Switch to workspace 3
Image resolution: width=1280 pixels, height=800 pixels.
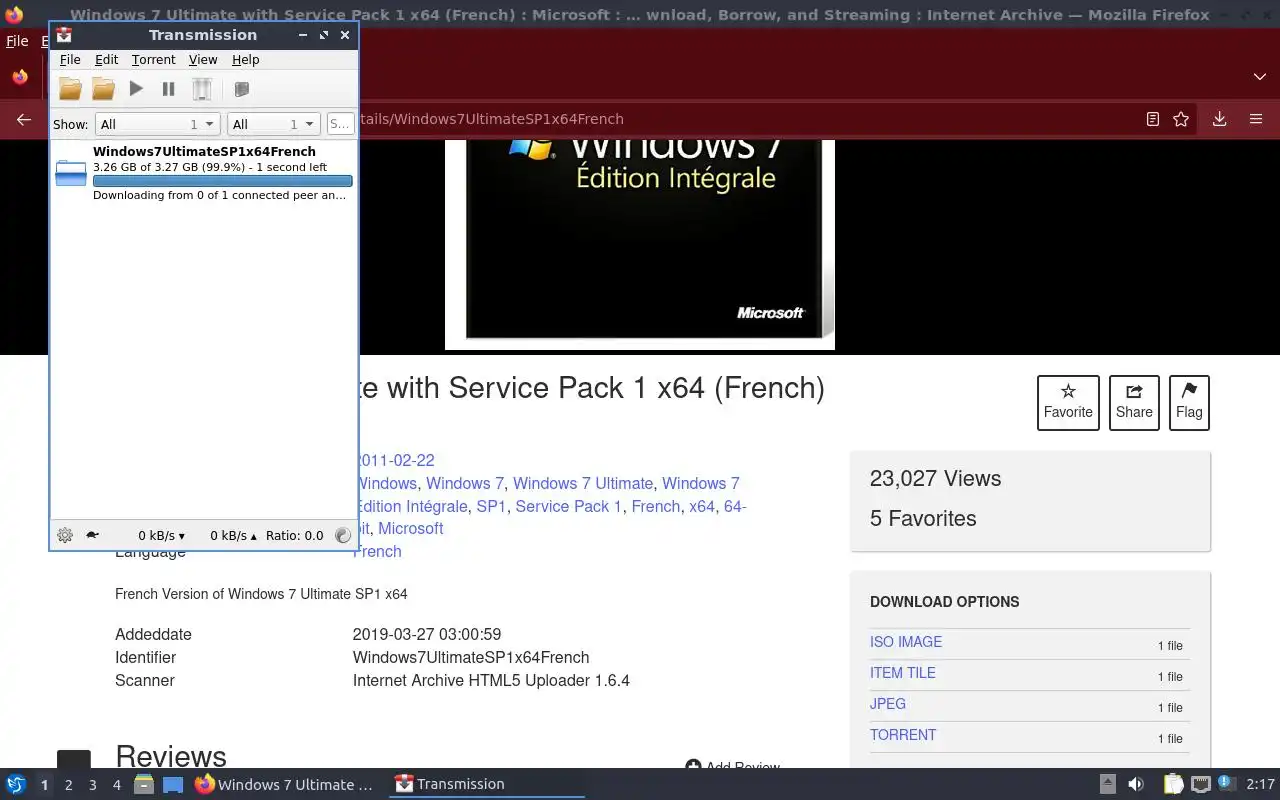92,785
